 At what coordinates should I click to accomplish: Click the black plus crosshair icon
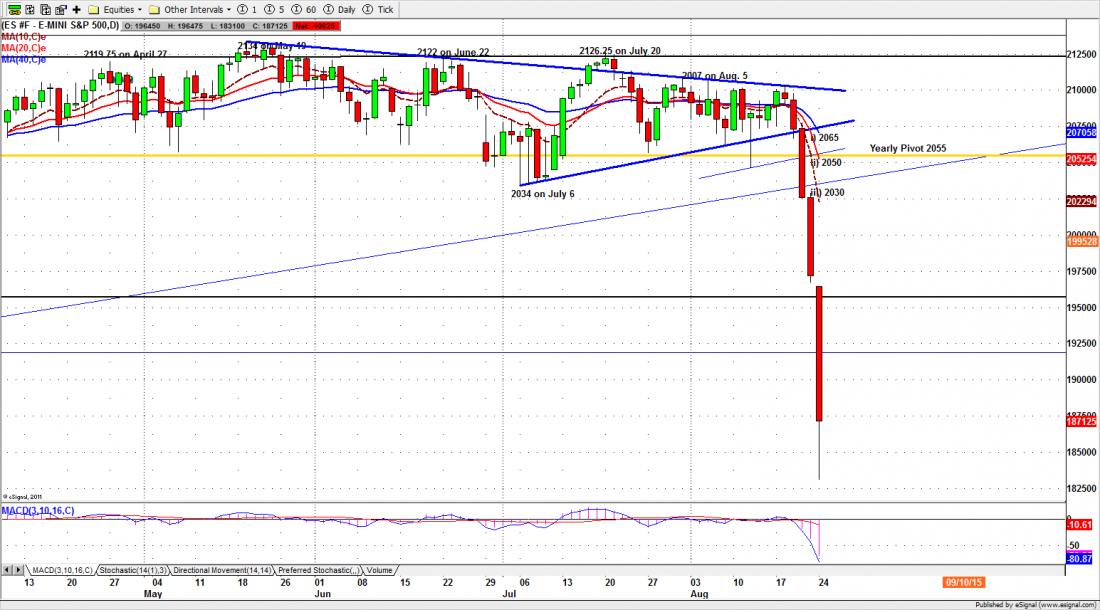(x=76, y=9)
